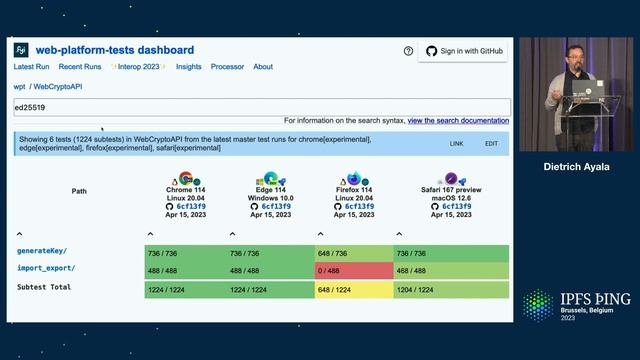Open the About tab

[263, 67]
